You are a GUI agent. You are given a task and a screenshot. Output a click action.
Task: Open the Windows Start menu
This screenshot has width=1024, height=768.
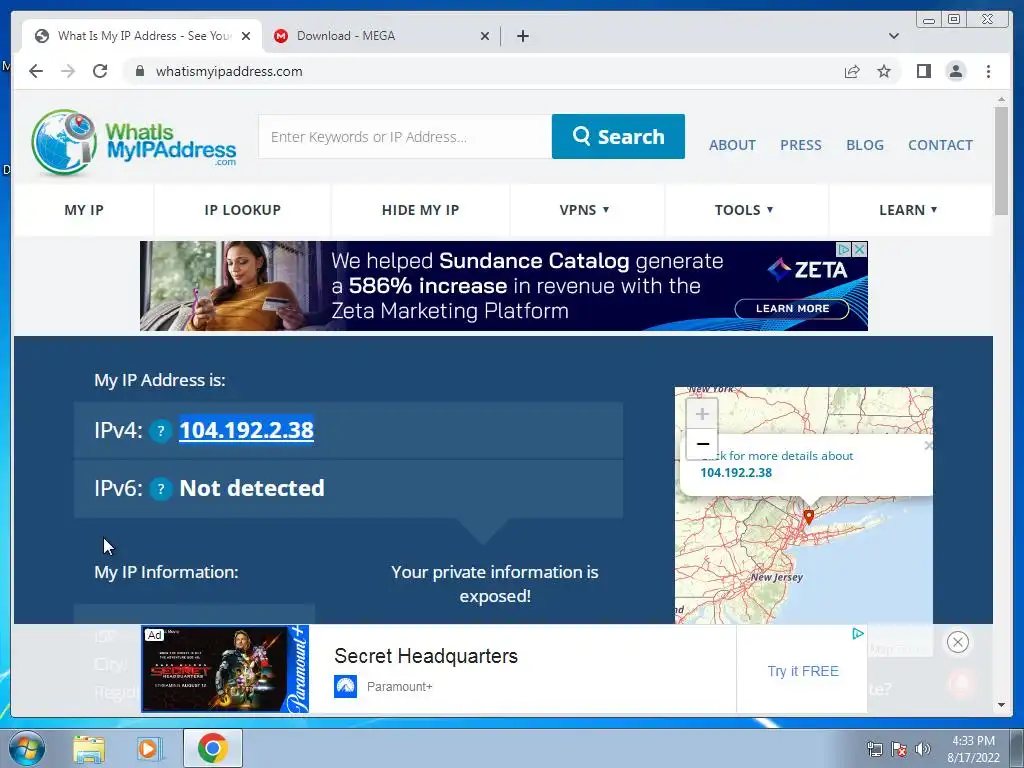[26, 748]
